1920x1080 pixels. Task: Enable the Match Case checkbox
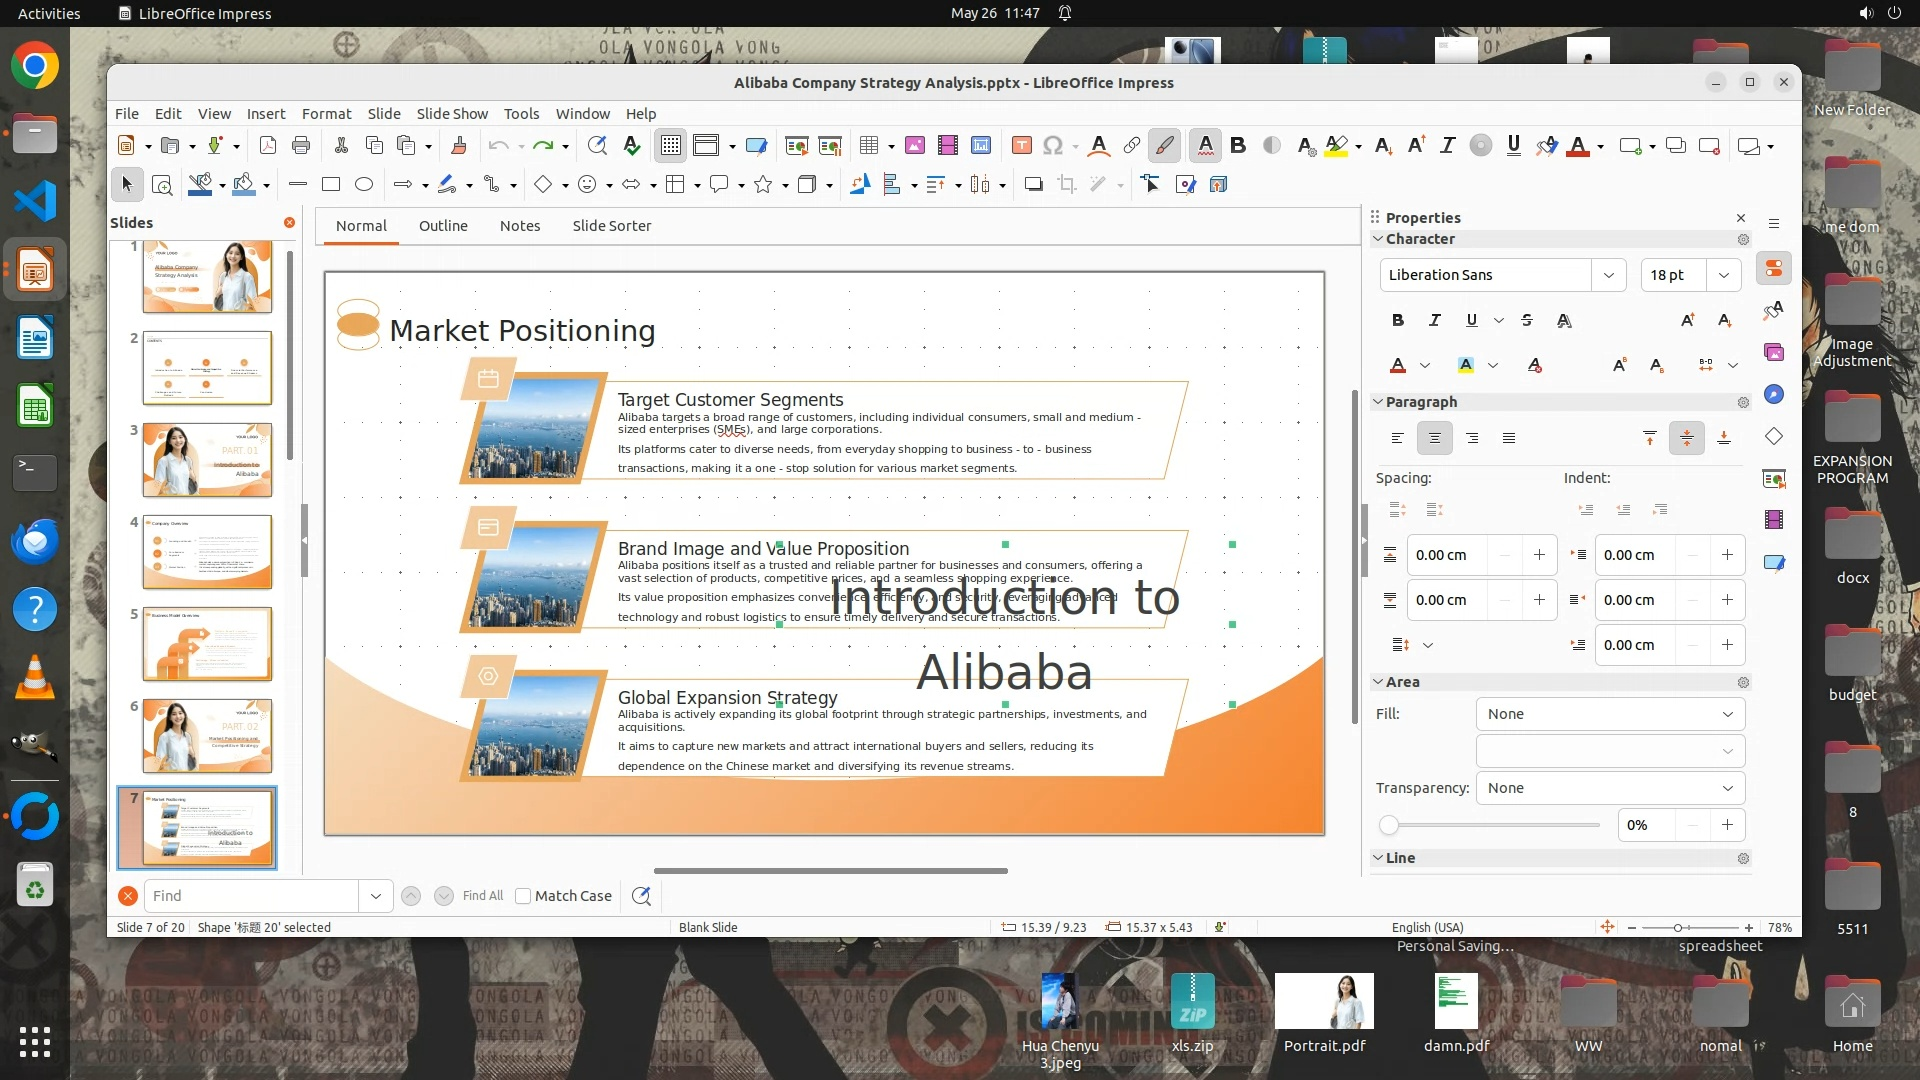[x=523, y=896]
